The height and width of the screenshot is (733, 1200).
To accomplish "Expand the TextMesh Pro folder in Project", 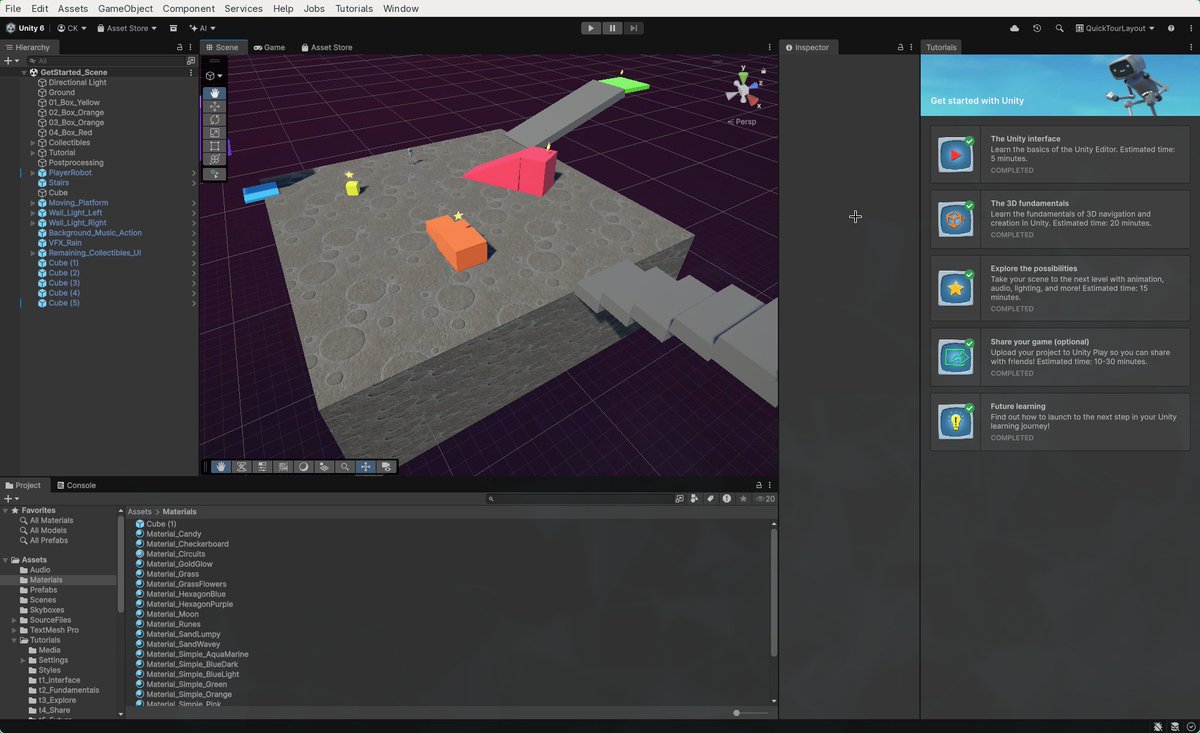I will click(x=14, y=630).
